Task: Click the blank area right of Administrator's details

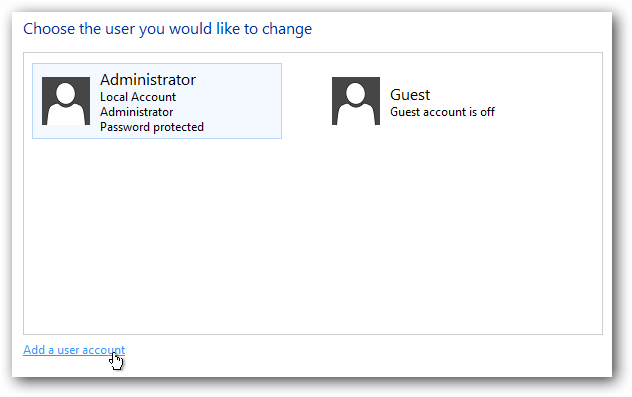Action: [x=242, y=101]
